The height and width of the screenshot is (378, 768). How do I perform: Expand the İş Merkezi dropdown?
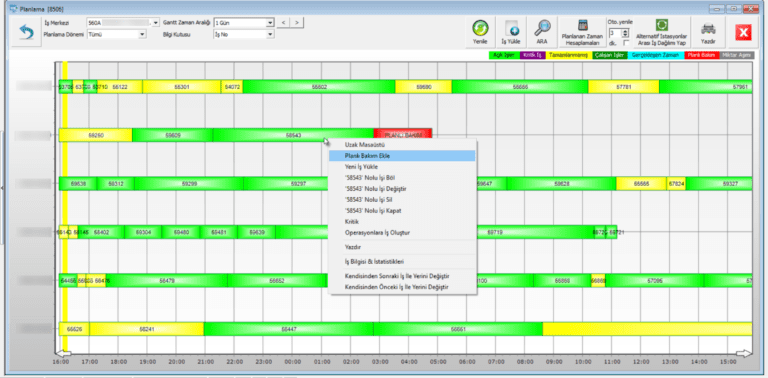[x=156, y=23]
